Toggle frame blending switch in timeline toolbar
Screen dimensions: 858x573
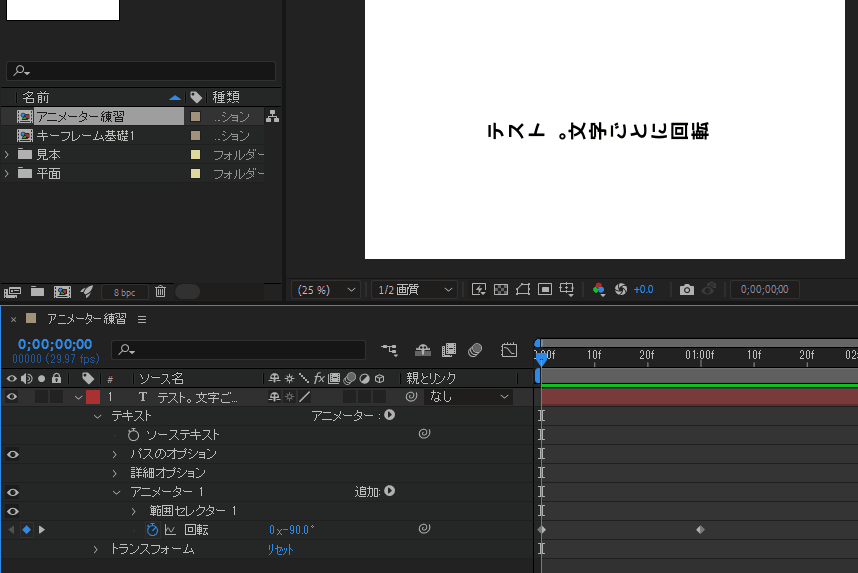[x=449, y=350]
